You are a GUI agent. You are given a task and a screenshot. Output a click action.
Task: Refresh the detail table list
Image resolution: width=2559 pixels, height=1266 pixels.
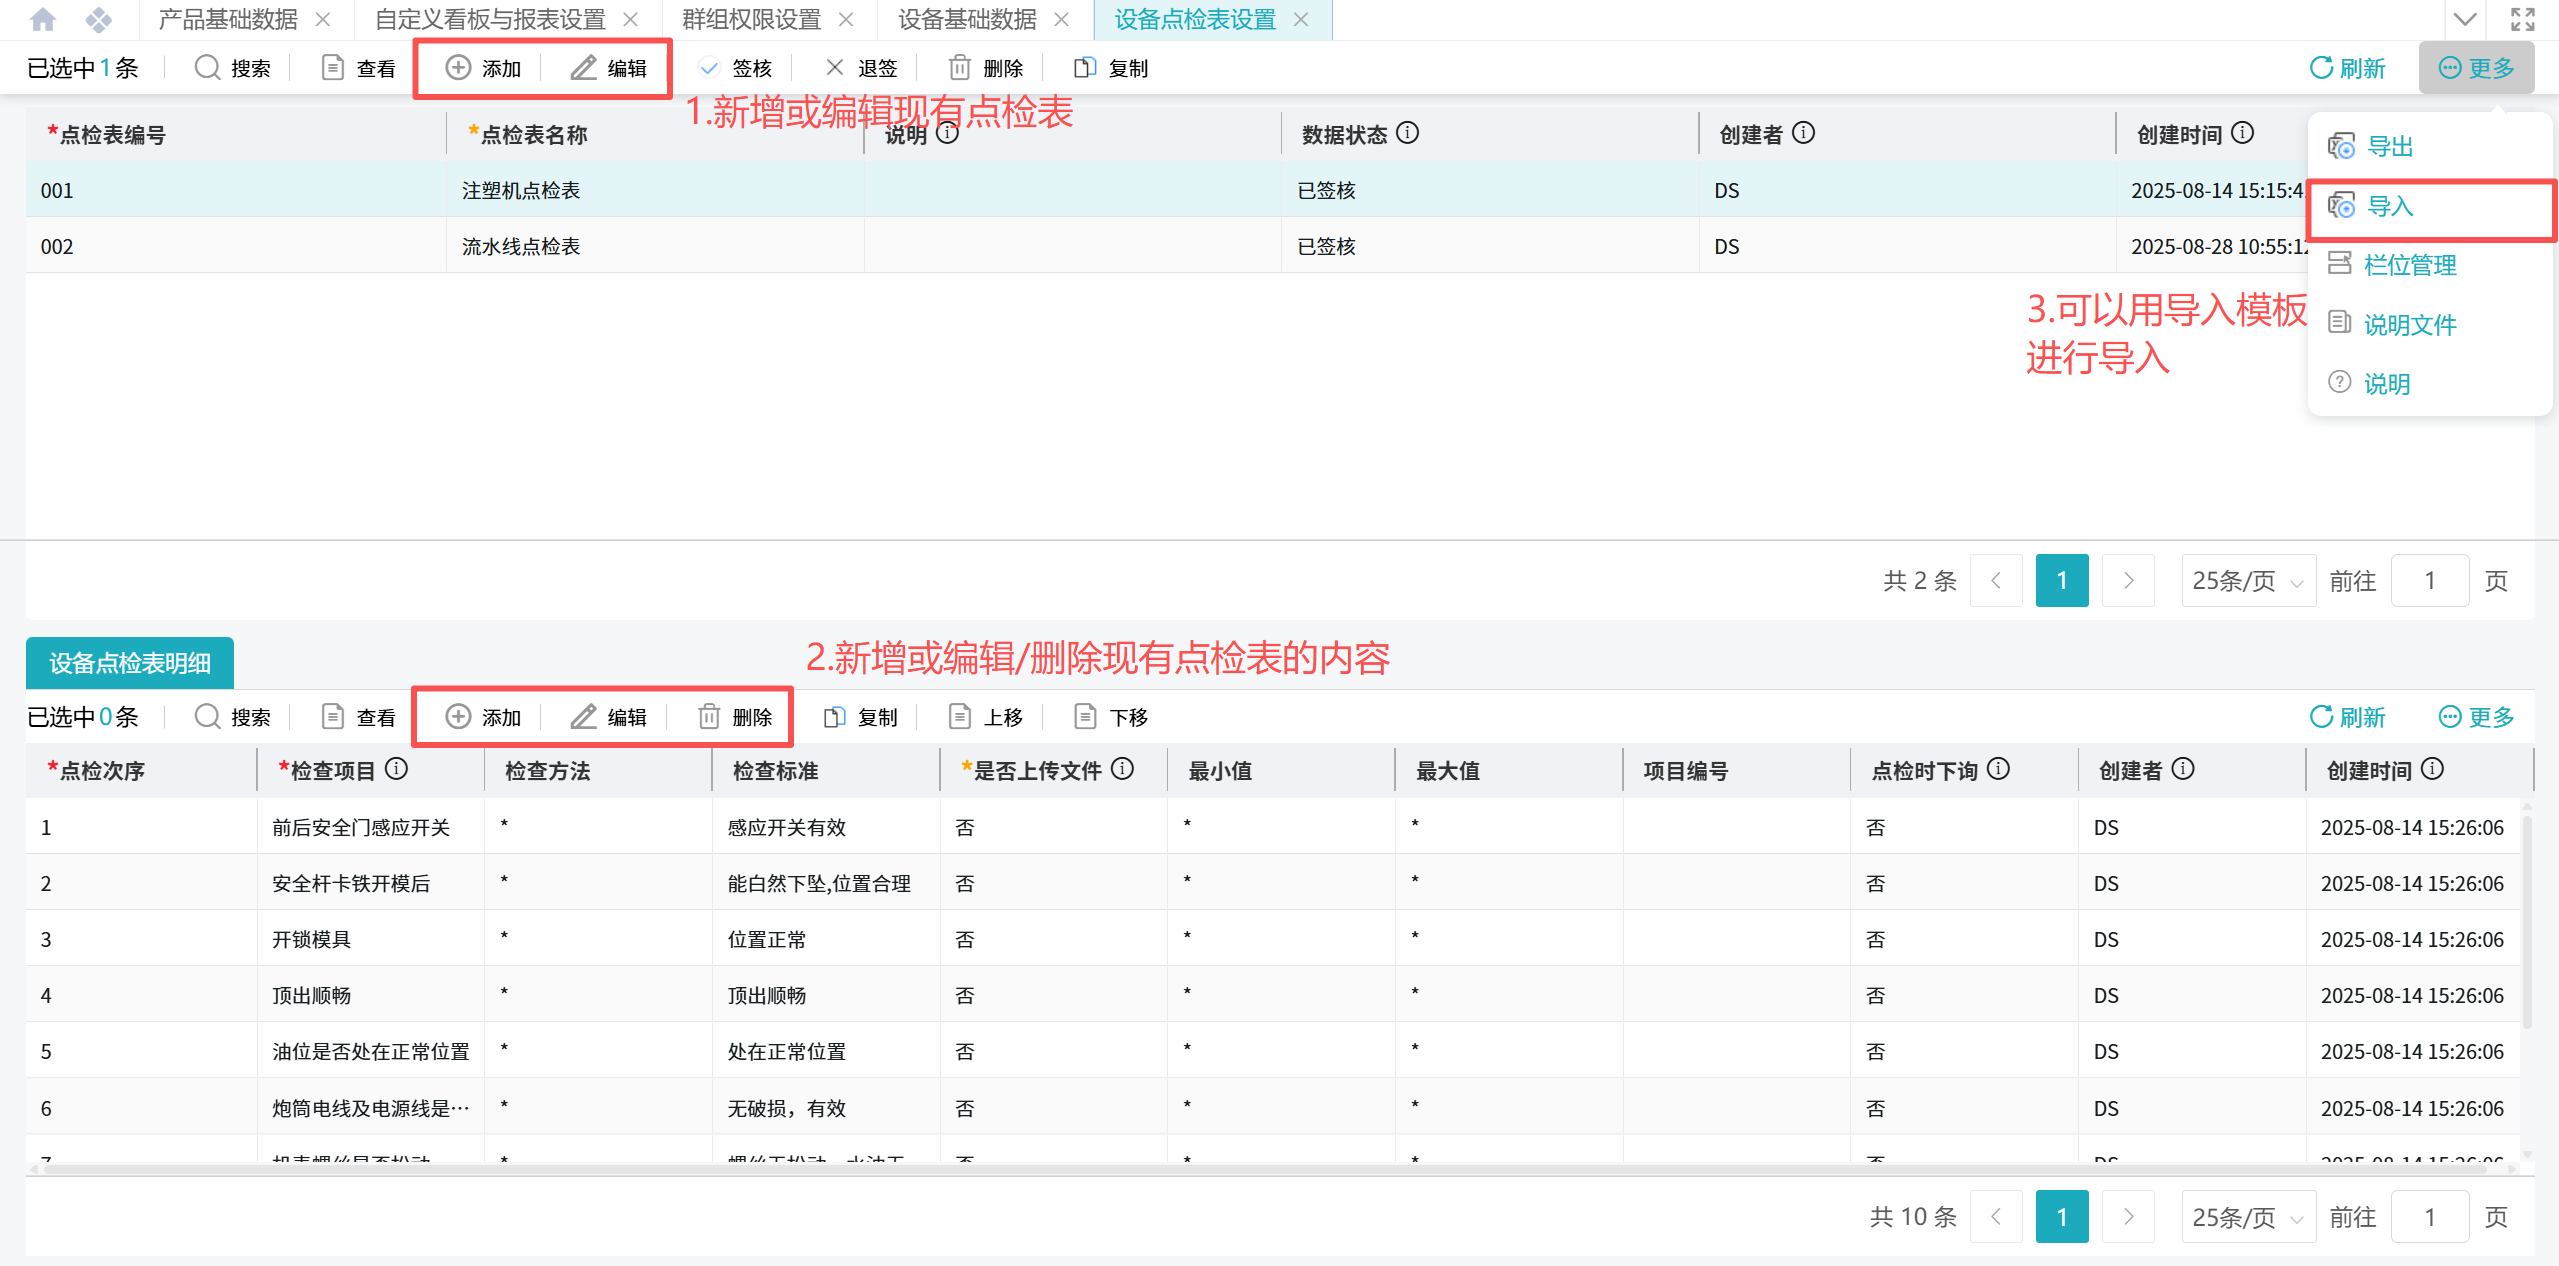point(2347,717)
